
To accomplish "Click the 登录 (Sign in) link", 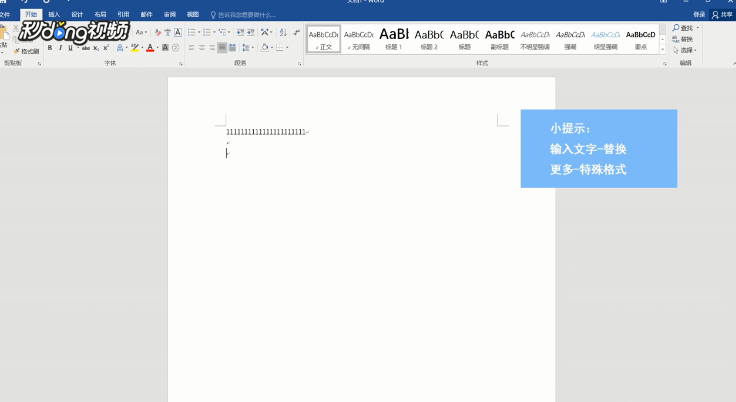I will pos(699,15).
